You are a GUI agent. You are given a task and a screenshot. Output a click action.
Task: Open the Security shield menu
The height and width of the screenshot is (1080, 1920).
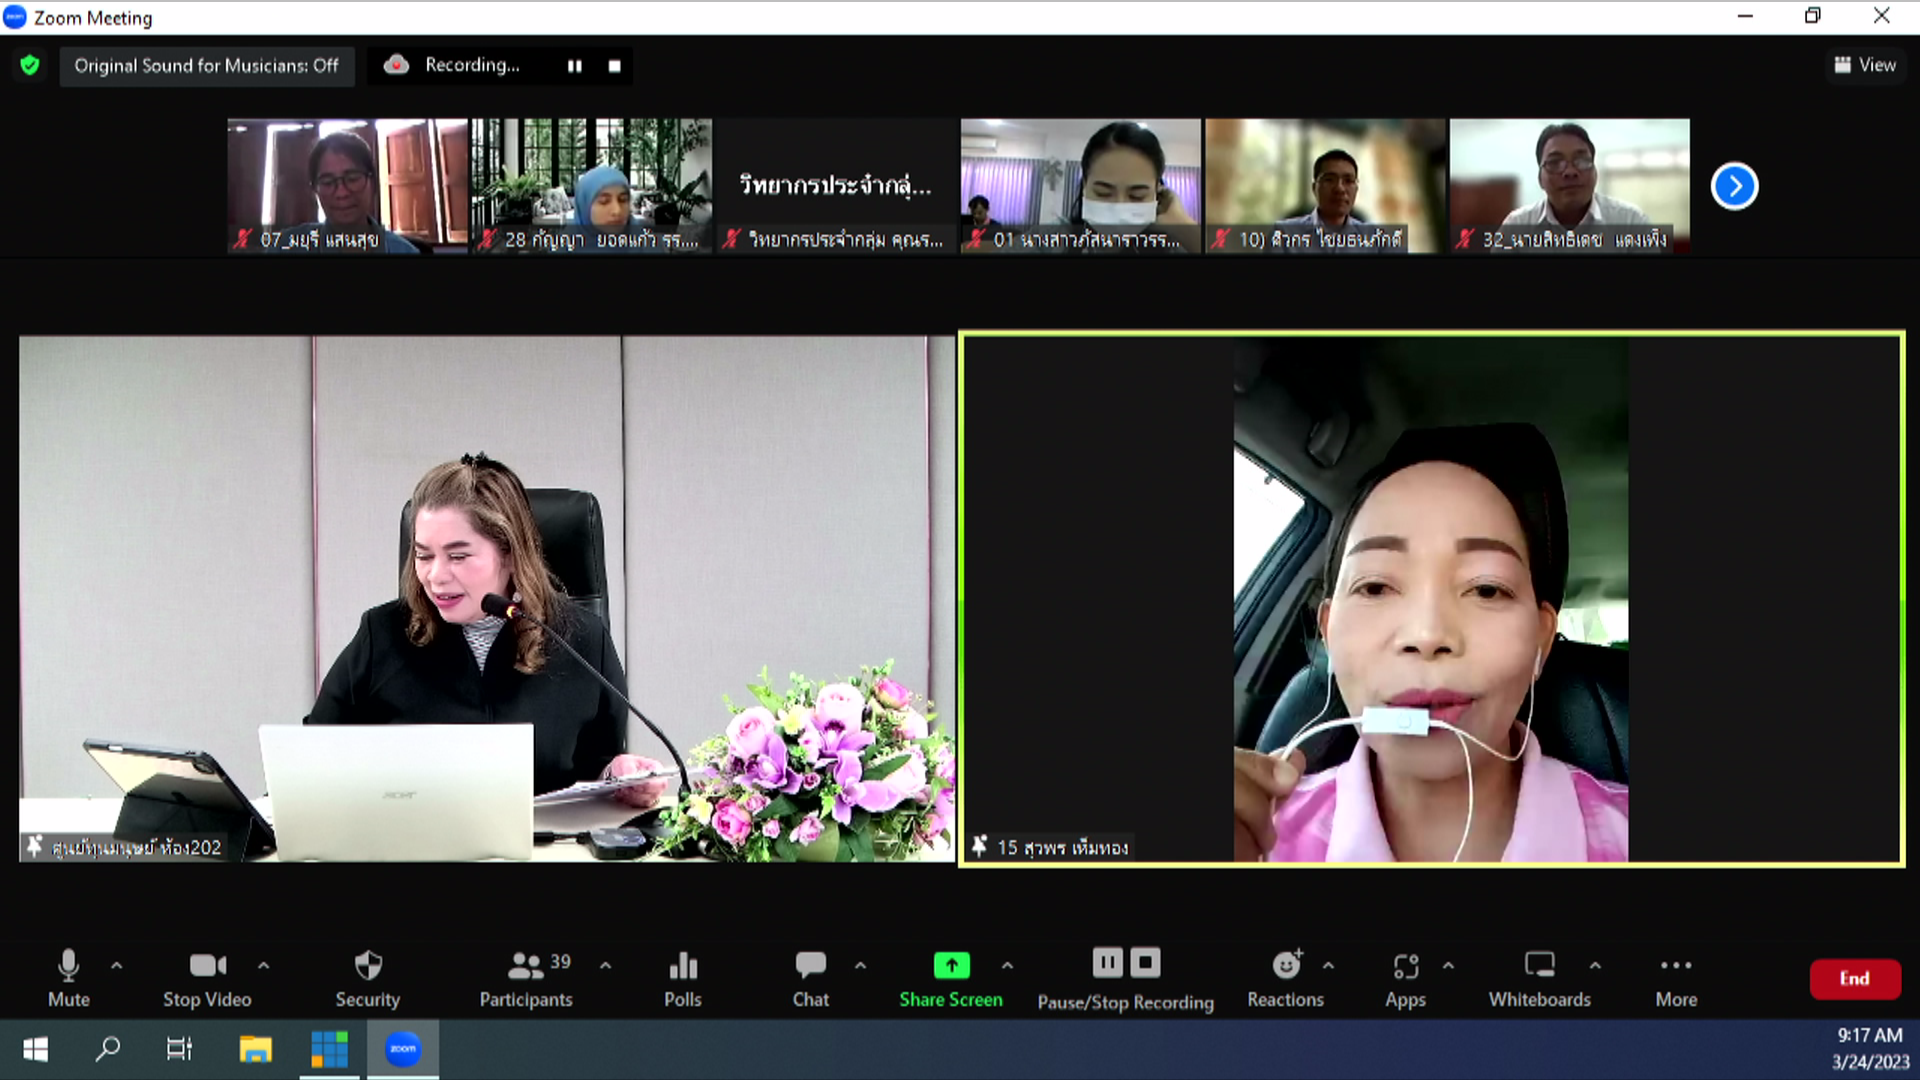point(368,978)
